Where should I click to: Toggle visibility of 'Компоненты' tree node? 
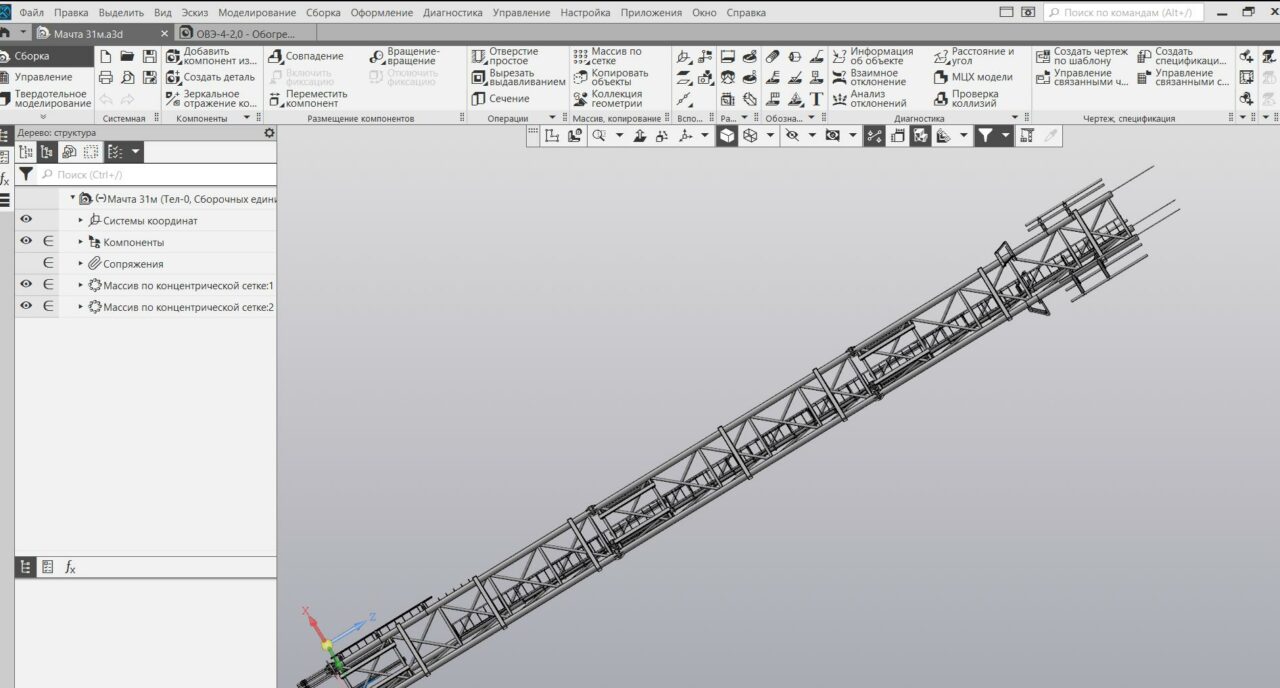[x=26, y=242]
